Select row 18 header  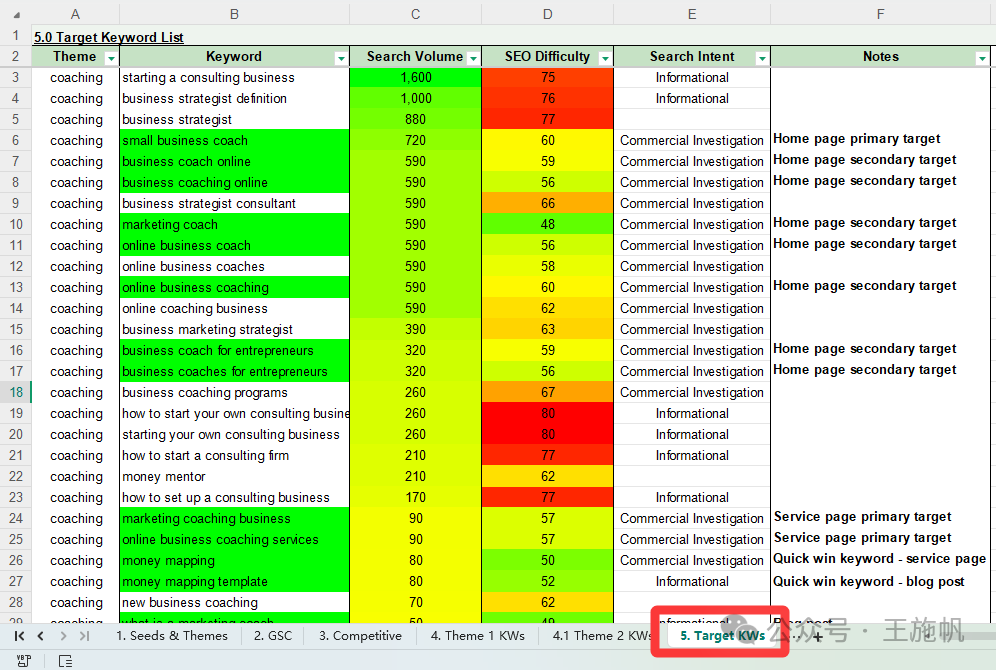click(16, 392)
